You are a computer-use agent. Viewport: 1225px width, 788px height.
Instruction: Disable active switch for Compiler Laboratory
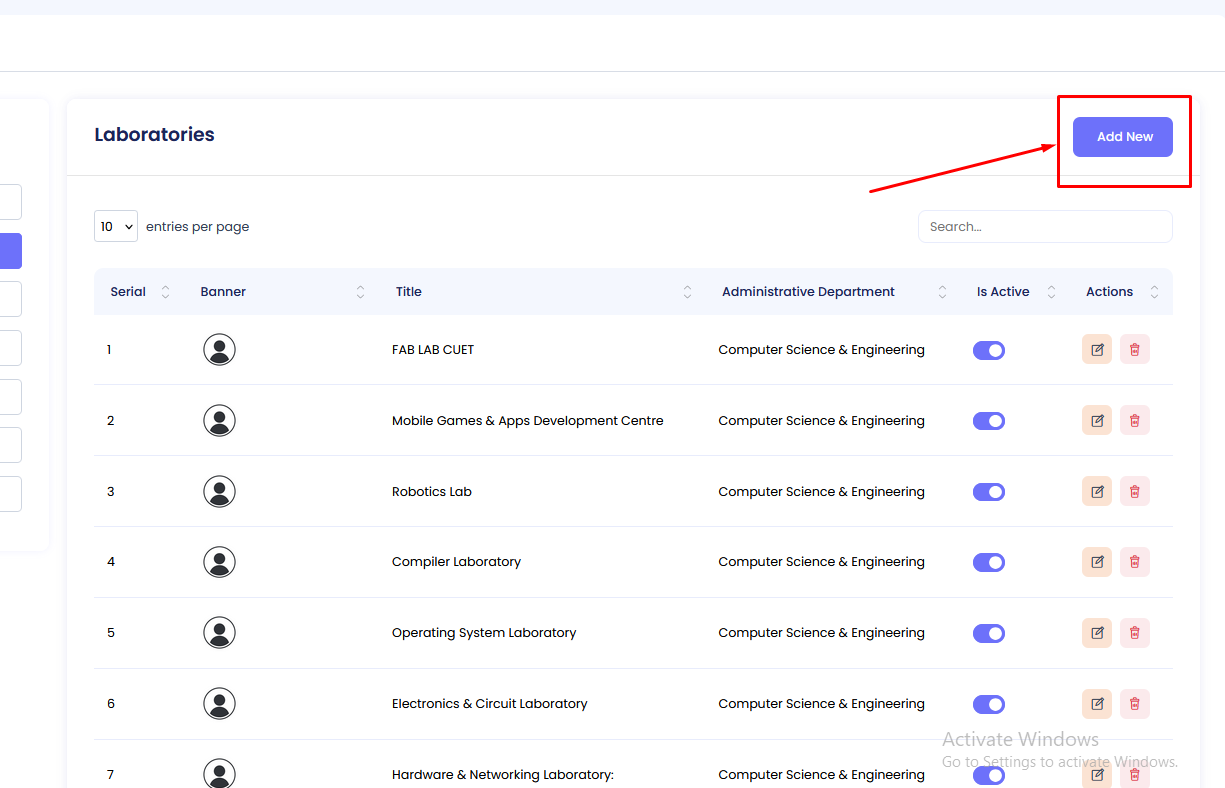(988, 563)
